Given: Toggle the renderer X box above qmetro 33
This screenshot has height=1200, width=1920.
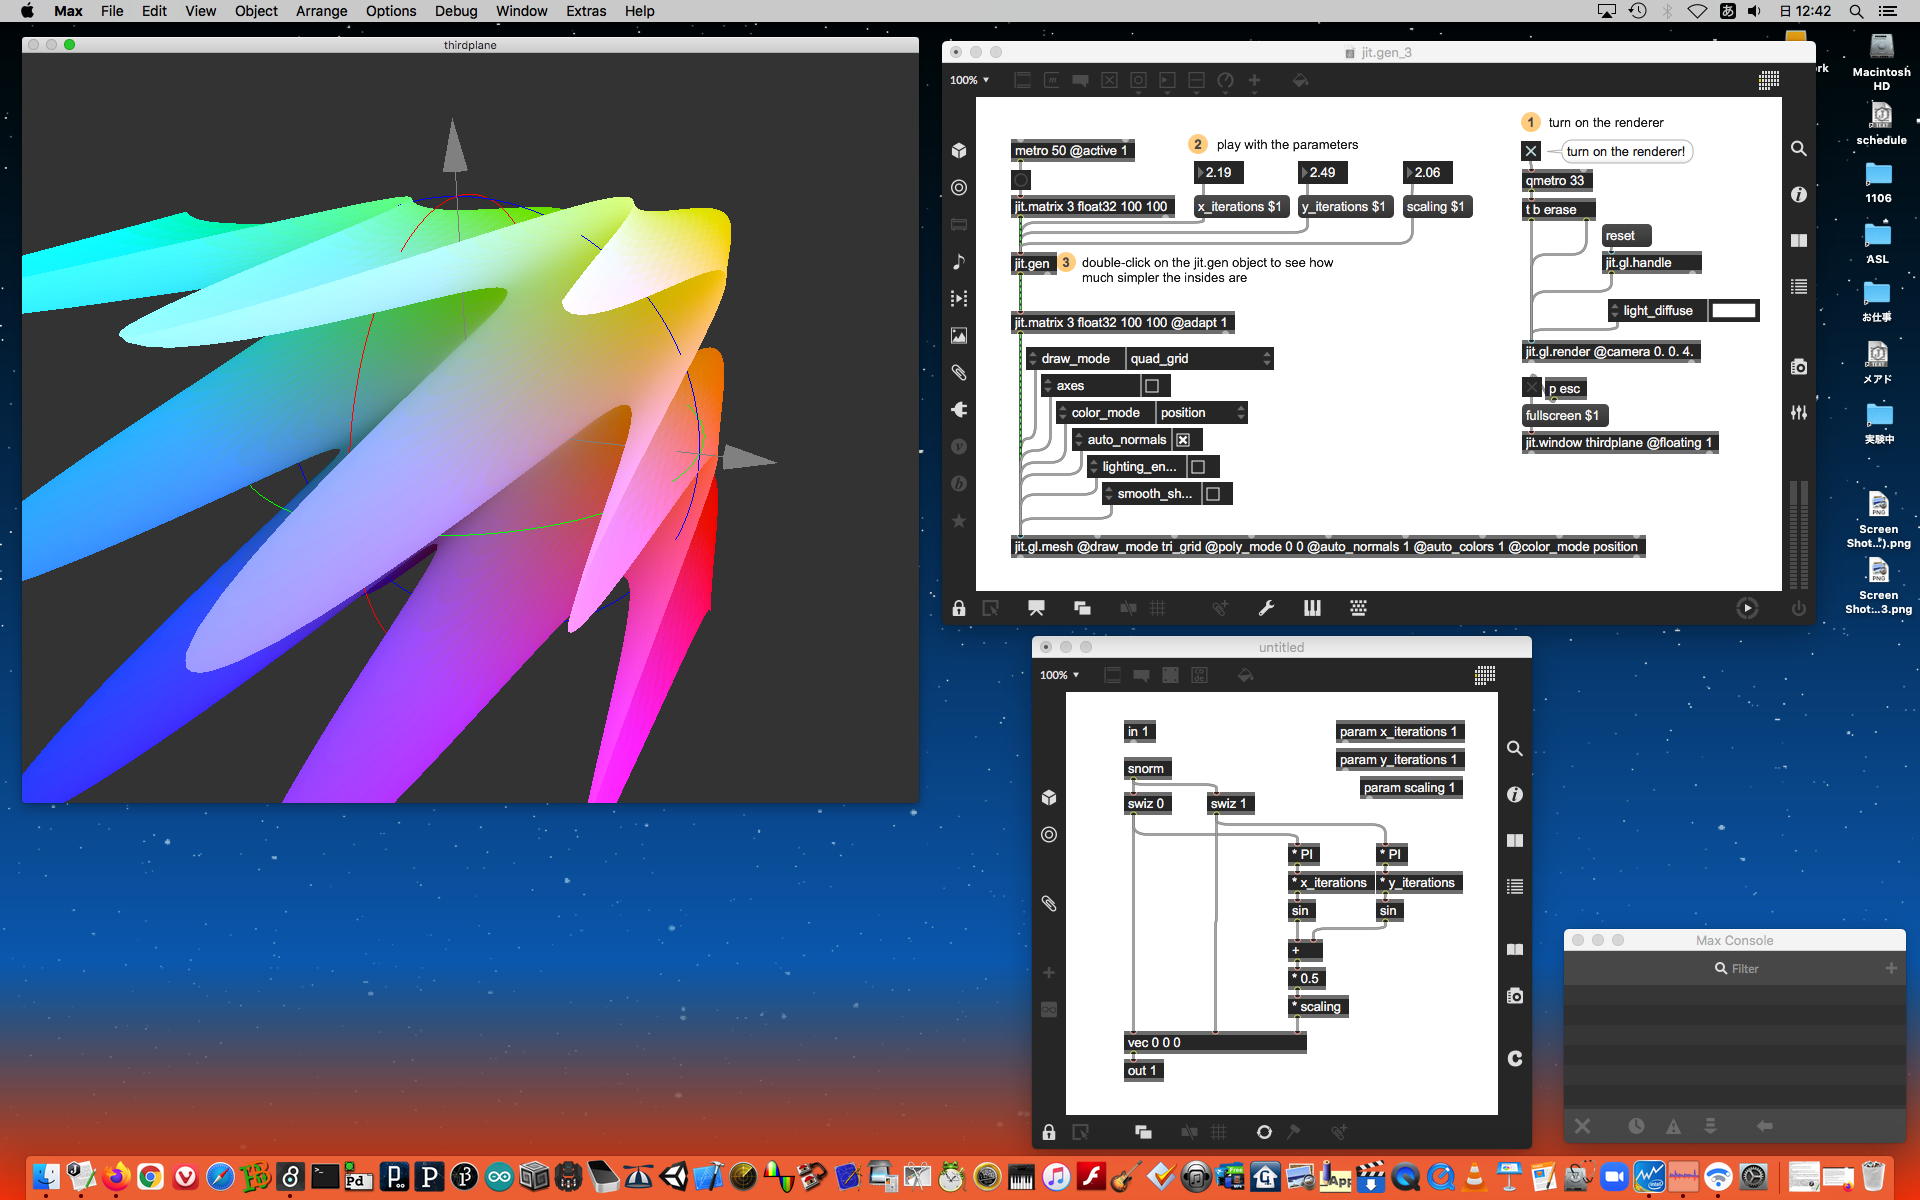Looking at the screenshot, I should tap(1531, 151).
